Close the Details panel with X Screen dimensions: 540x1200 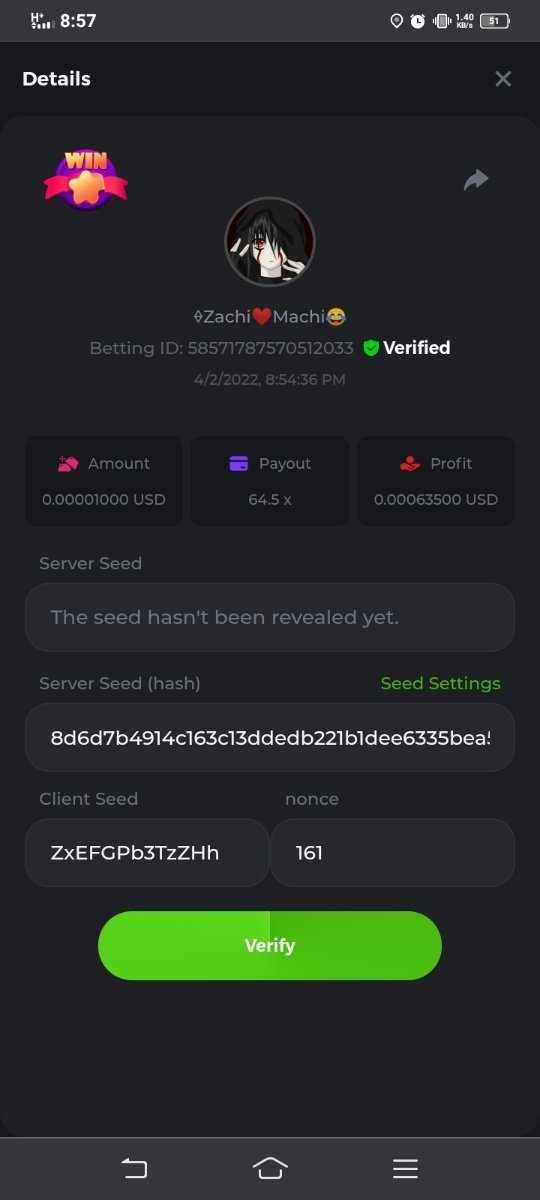click(x=503, y=79)
